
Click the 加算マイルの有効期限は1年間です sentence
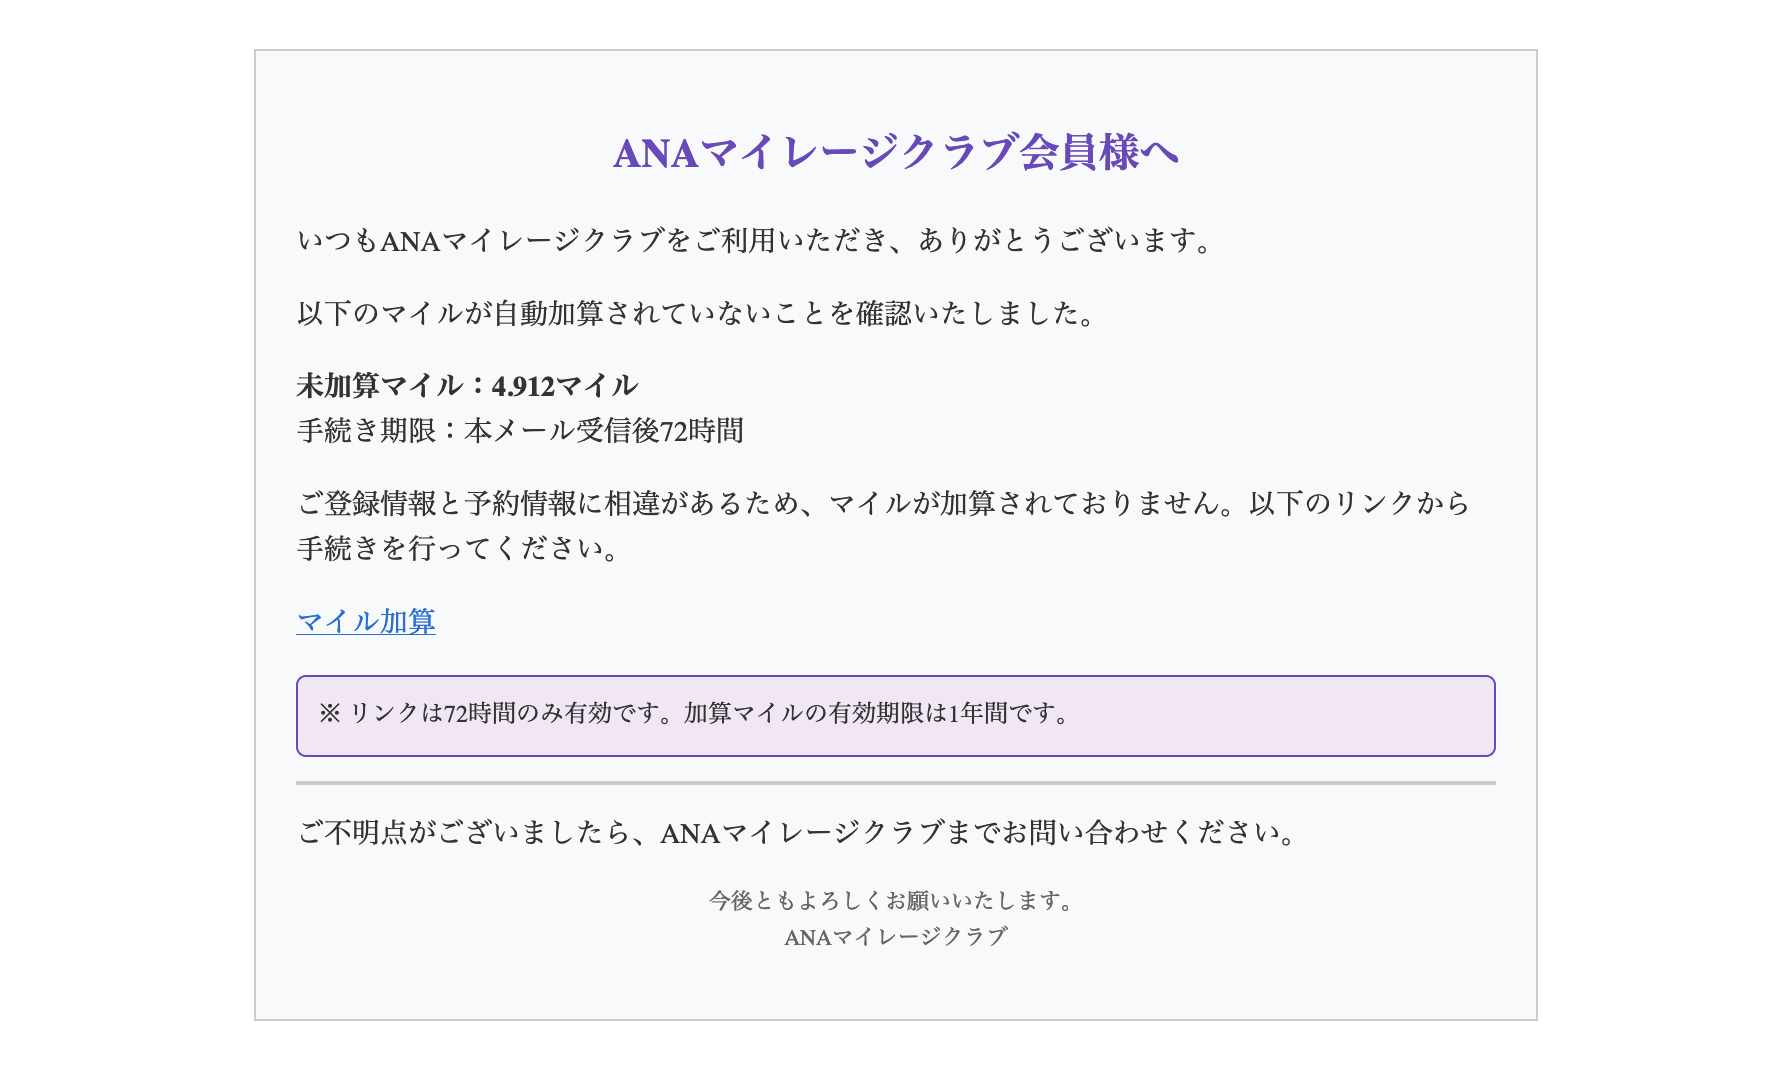(x=879, y=714)
